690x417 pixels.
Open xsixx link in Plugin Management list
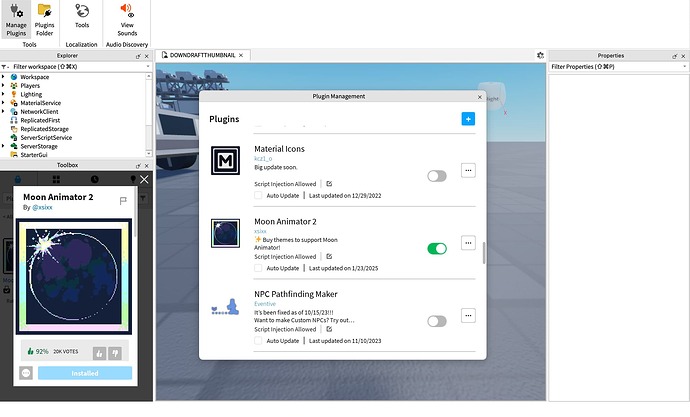[x=260, y=231]
